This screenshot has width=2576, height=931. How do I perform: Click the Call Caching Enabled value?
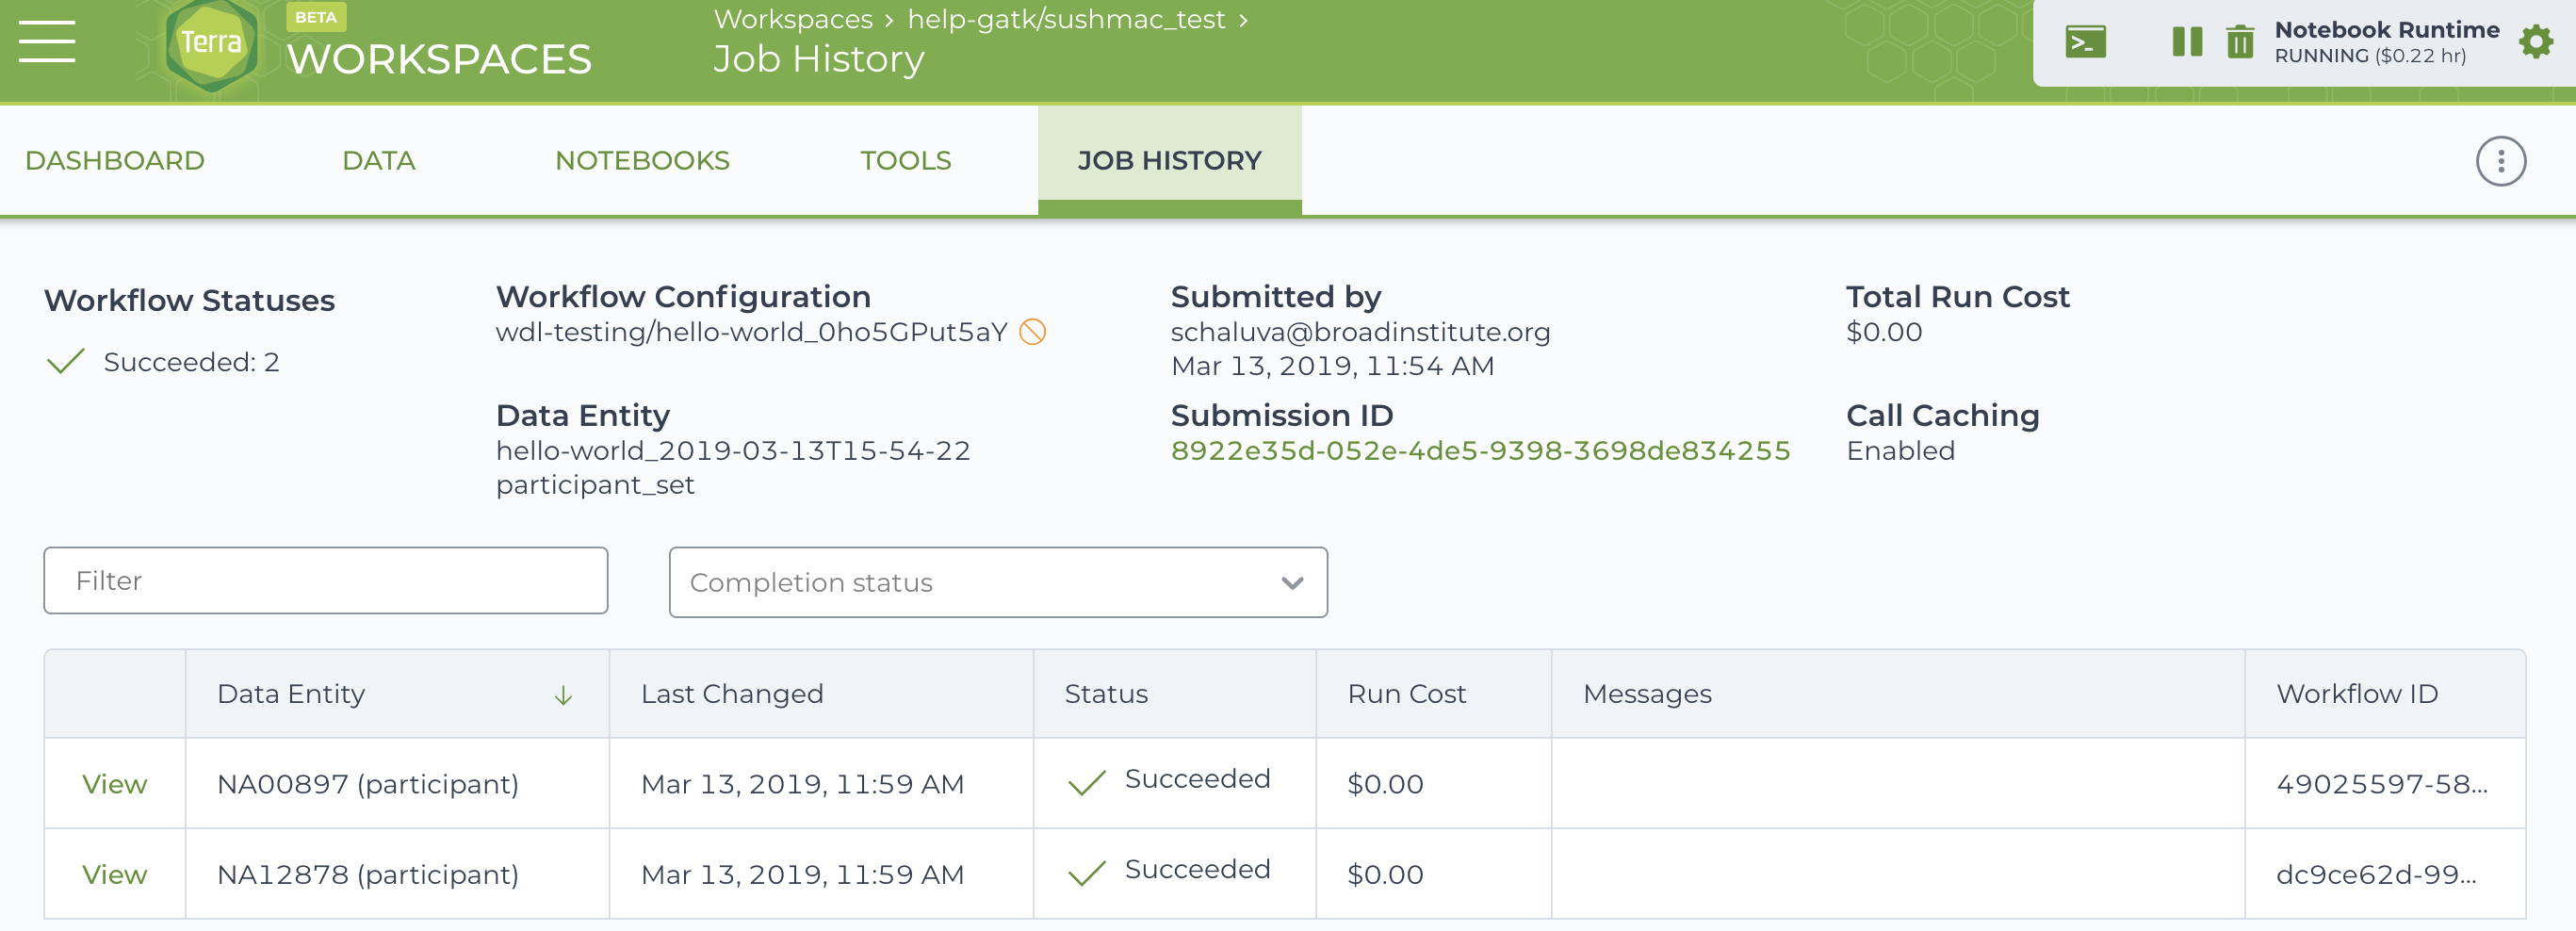(x=1900, y=451)
